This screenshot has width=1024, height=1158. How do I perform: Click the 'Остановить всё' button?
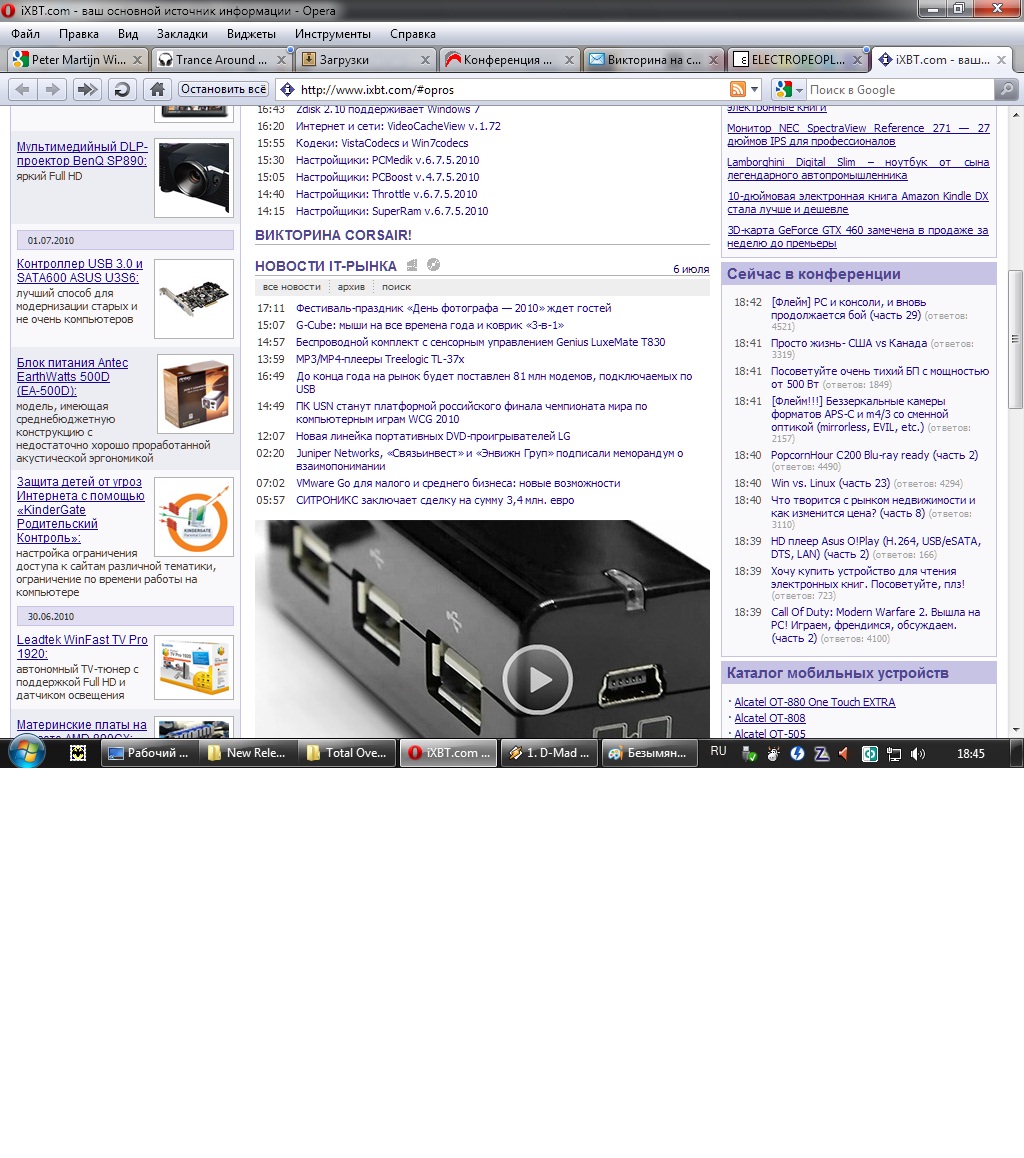pyautogui.click(x=224, y=89)
